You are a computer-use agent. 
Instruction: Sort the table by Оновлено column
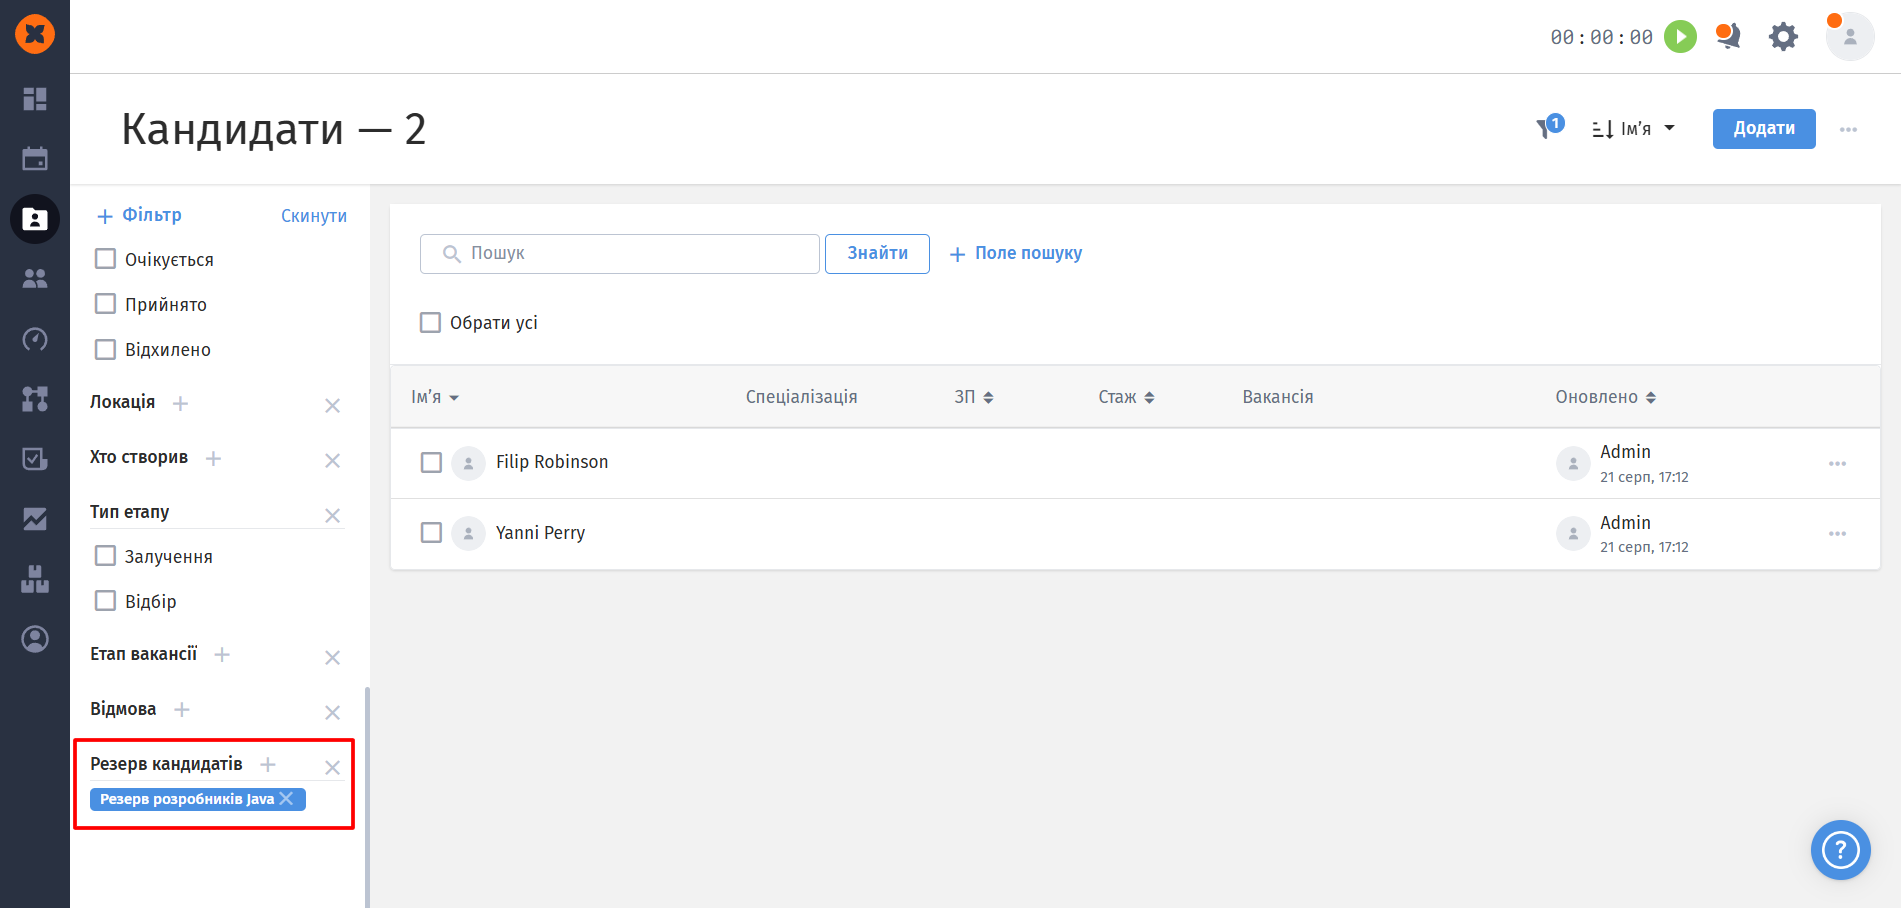coord(1605,397)
